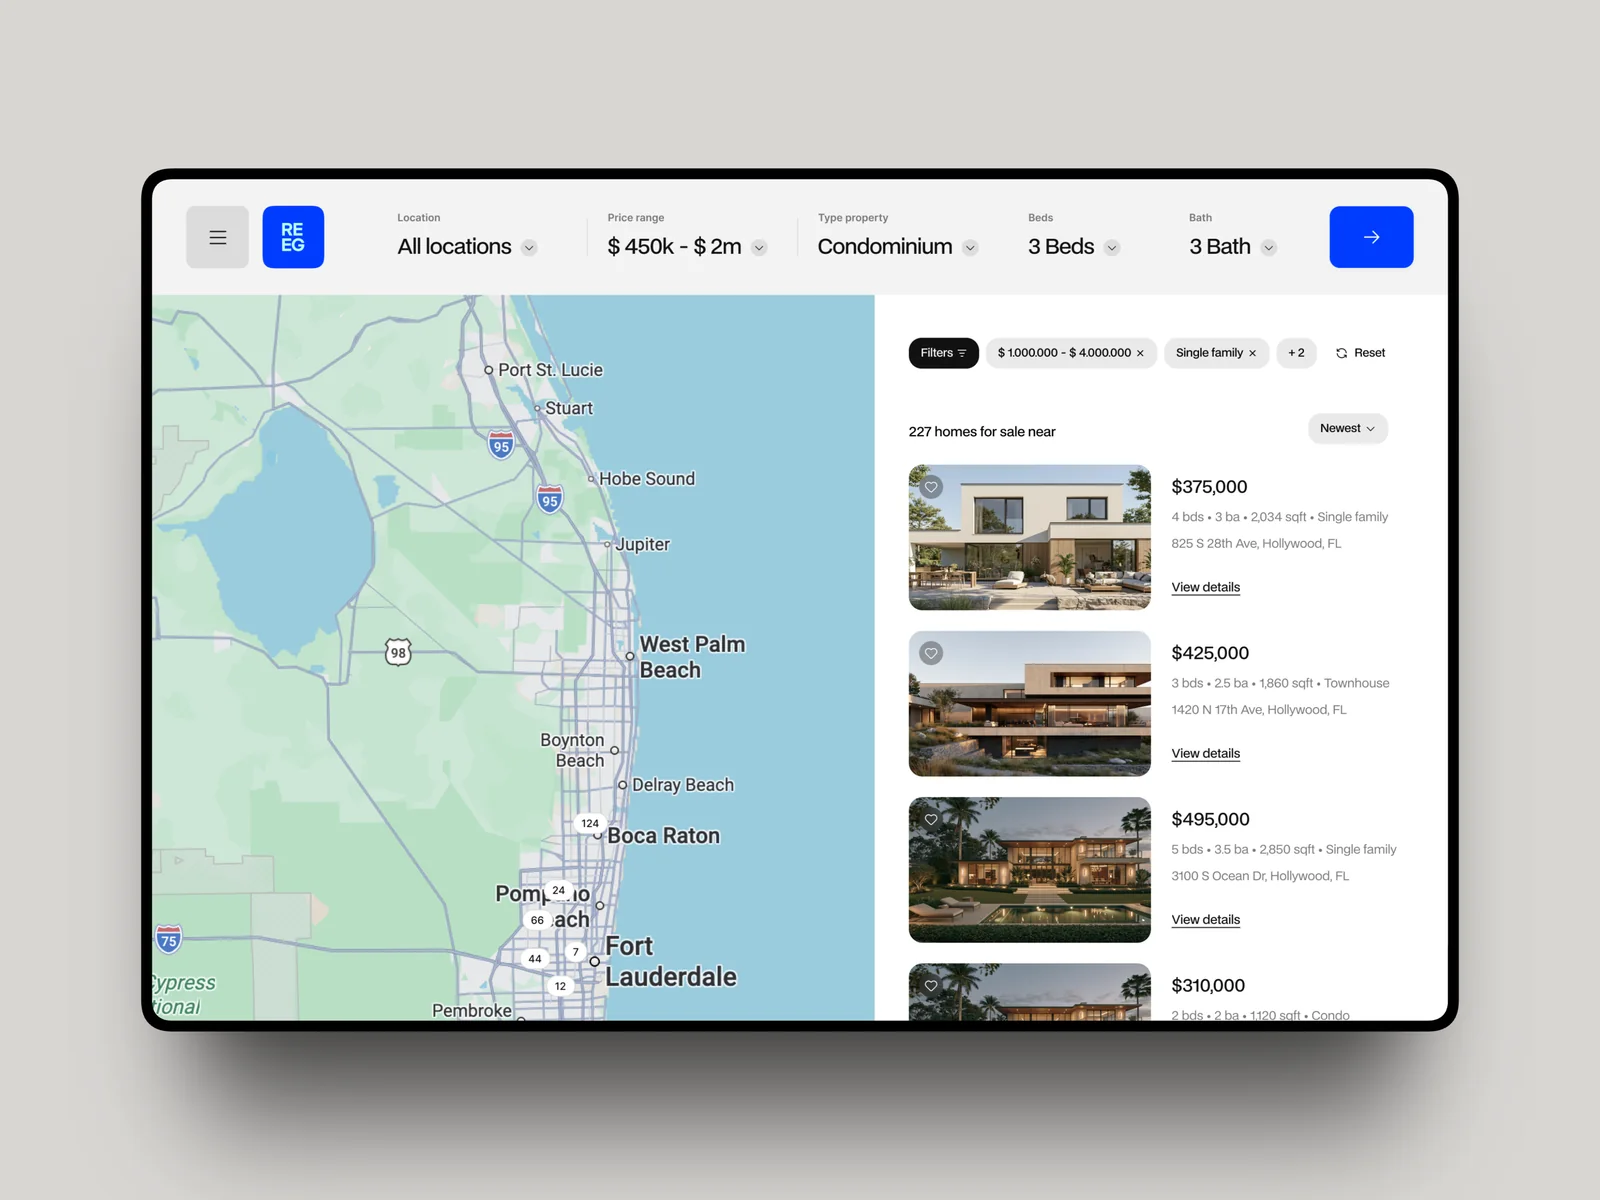This screenshot has width=1600, height=1200.
Task: Click the 44 cluster marker on map
Action: coord(535,958)
